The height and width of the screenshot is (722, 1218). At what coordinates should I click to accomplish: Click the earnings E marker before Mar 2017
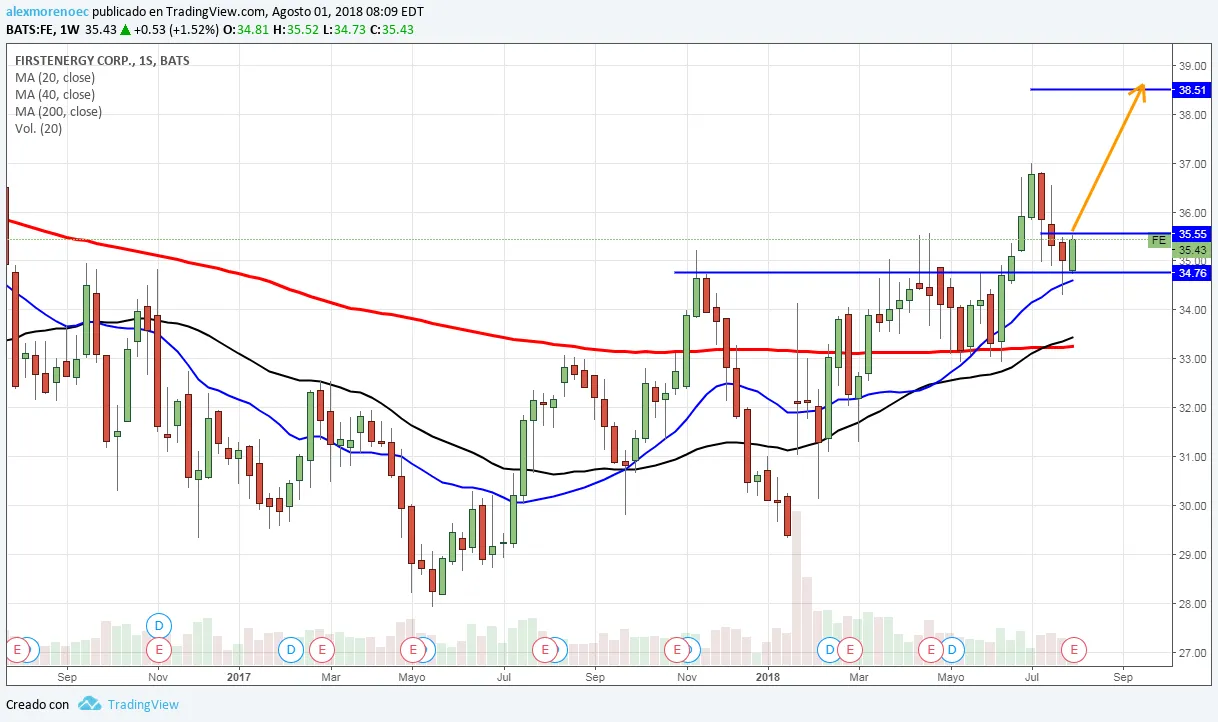(x=321, y=650)
